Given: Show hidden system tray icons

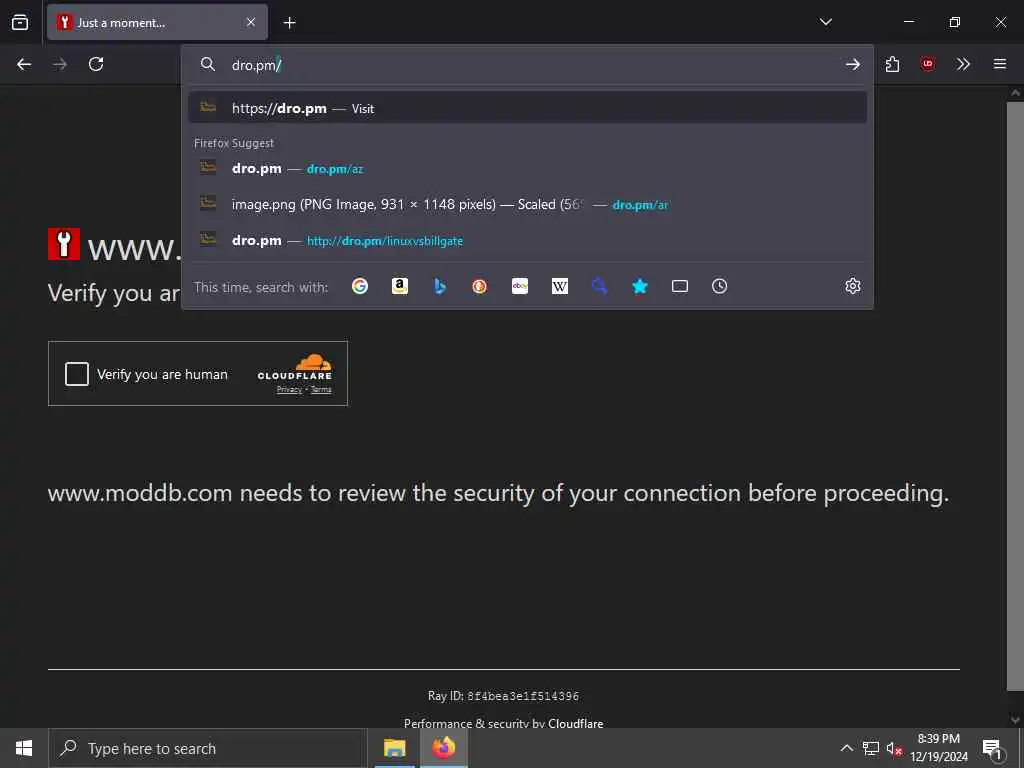Looking at the screenshot, I should [846, 748].
